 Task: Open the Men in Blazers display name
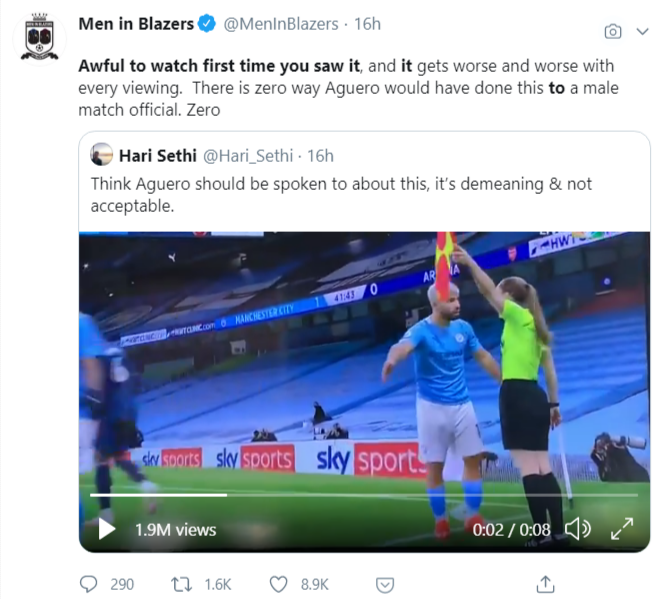[135, 24]
